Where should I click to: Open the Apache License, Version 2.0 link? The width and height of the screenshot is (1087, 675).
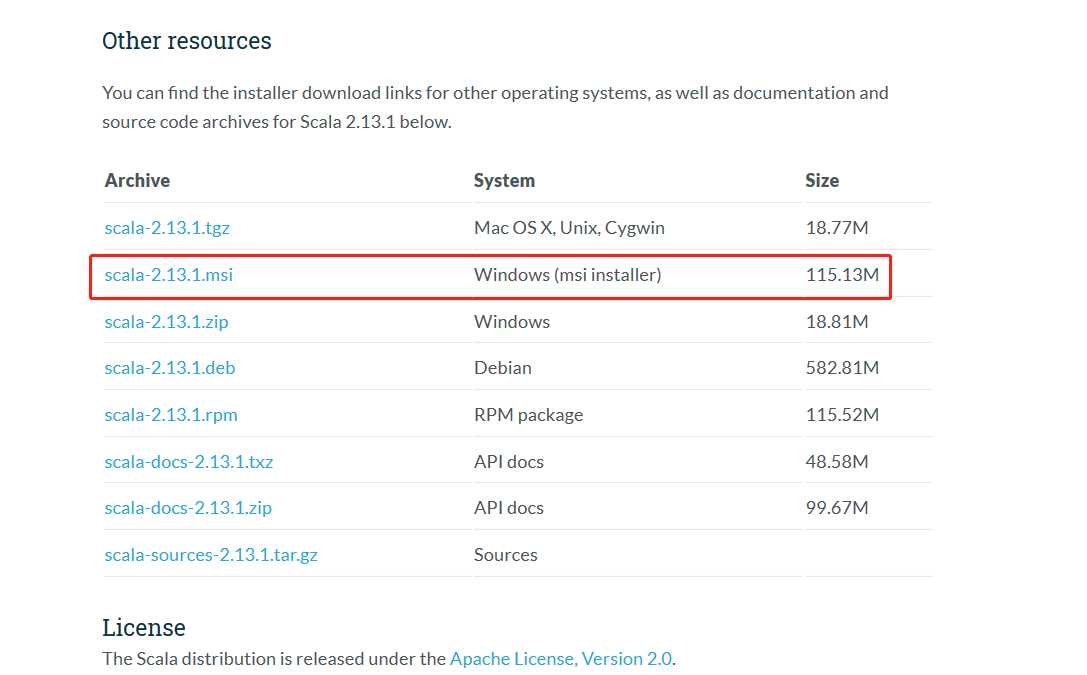[561, 658]
